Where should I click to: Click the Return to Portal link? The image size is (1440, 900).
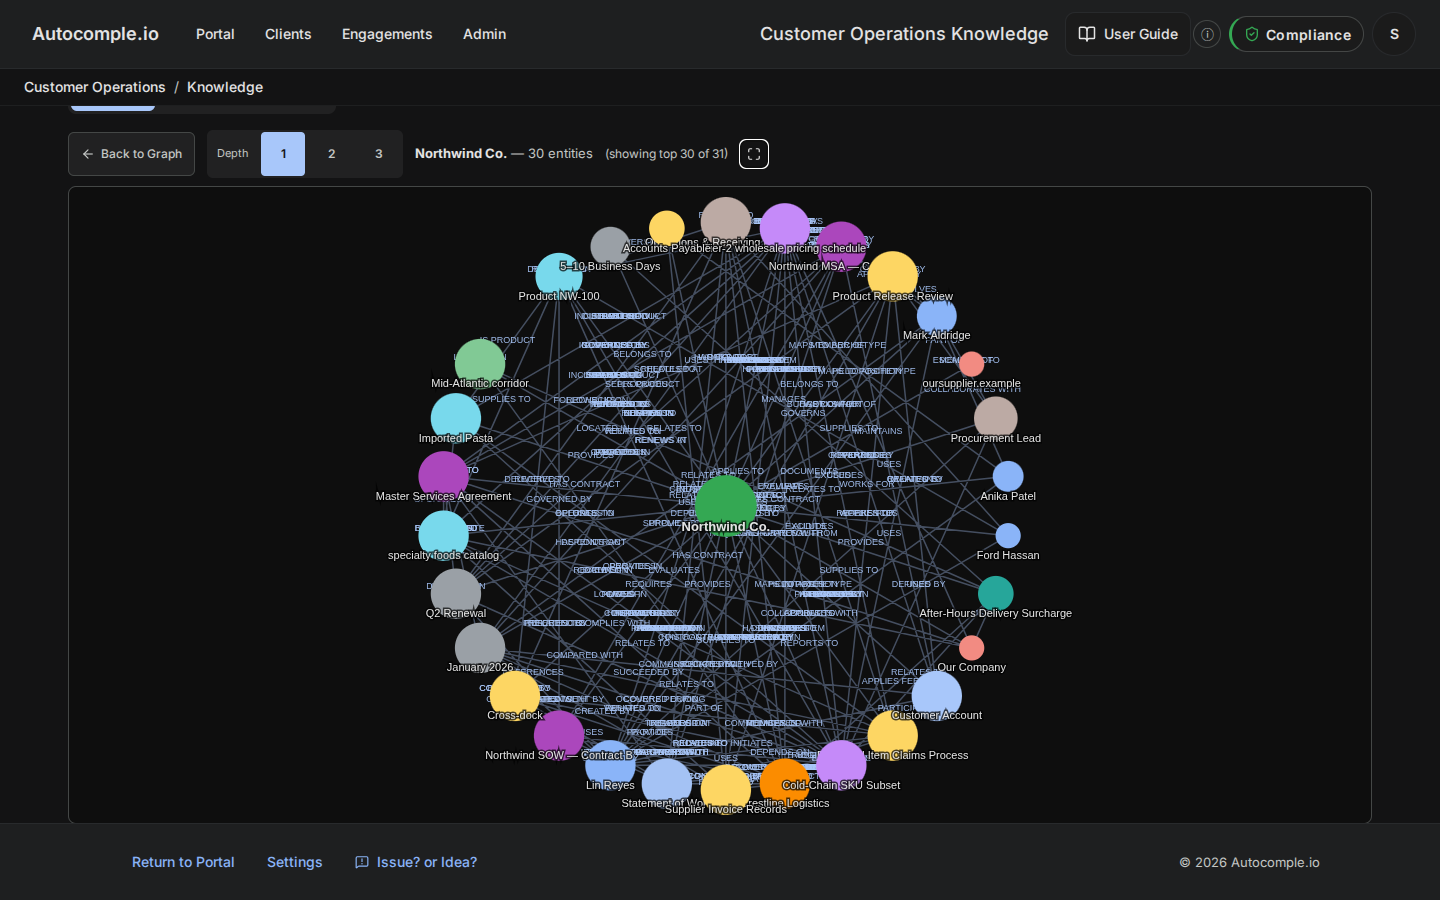click(183, 862)
